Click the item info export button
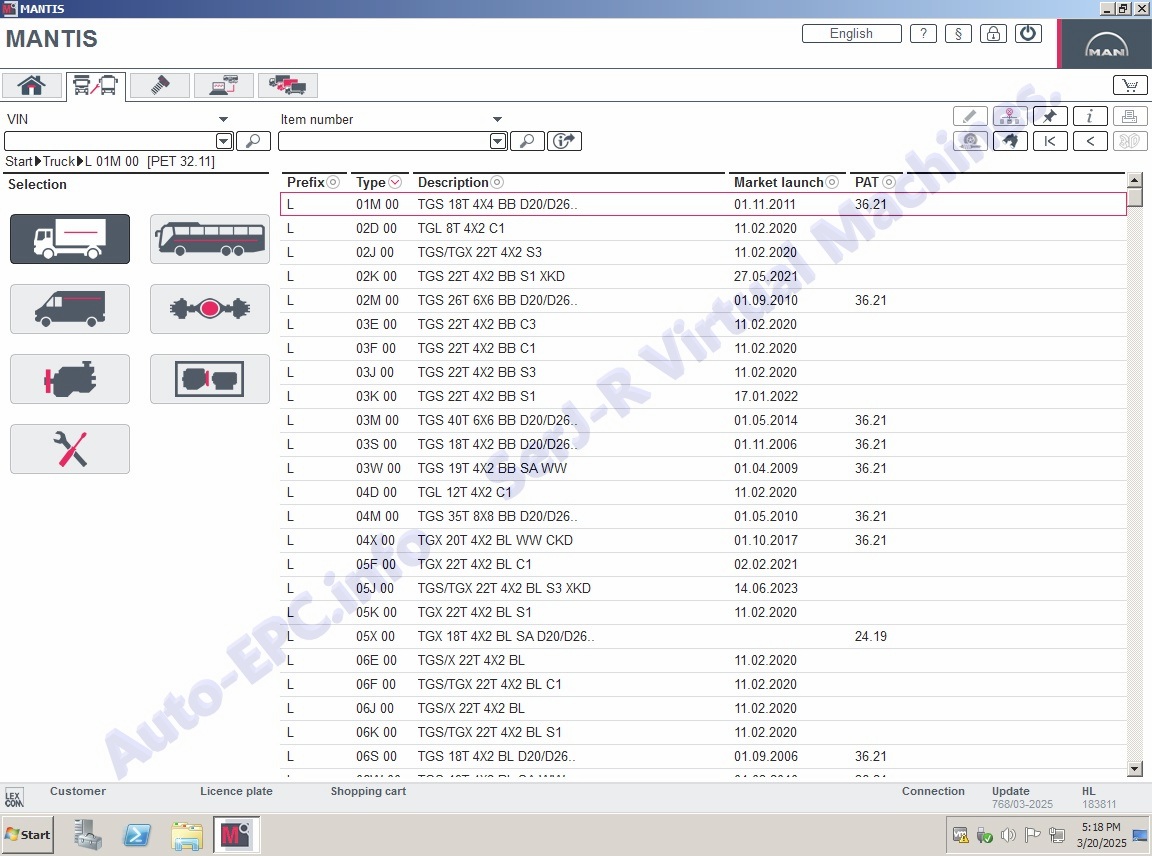Viewport: 1152px width, 856px height. tap(564, 141)
